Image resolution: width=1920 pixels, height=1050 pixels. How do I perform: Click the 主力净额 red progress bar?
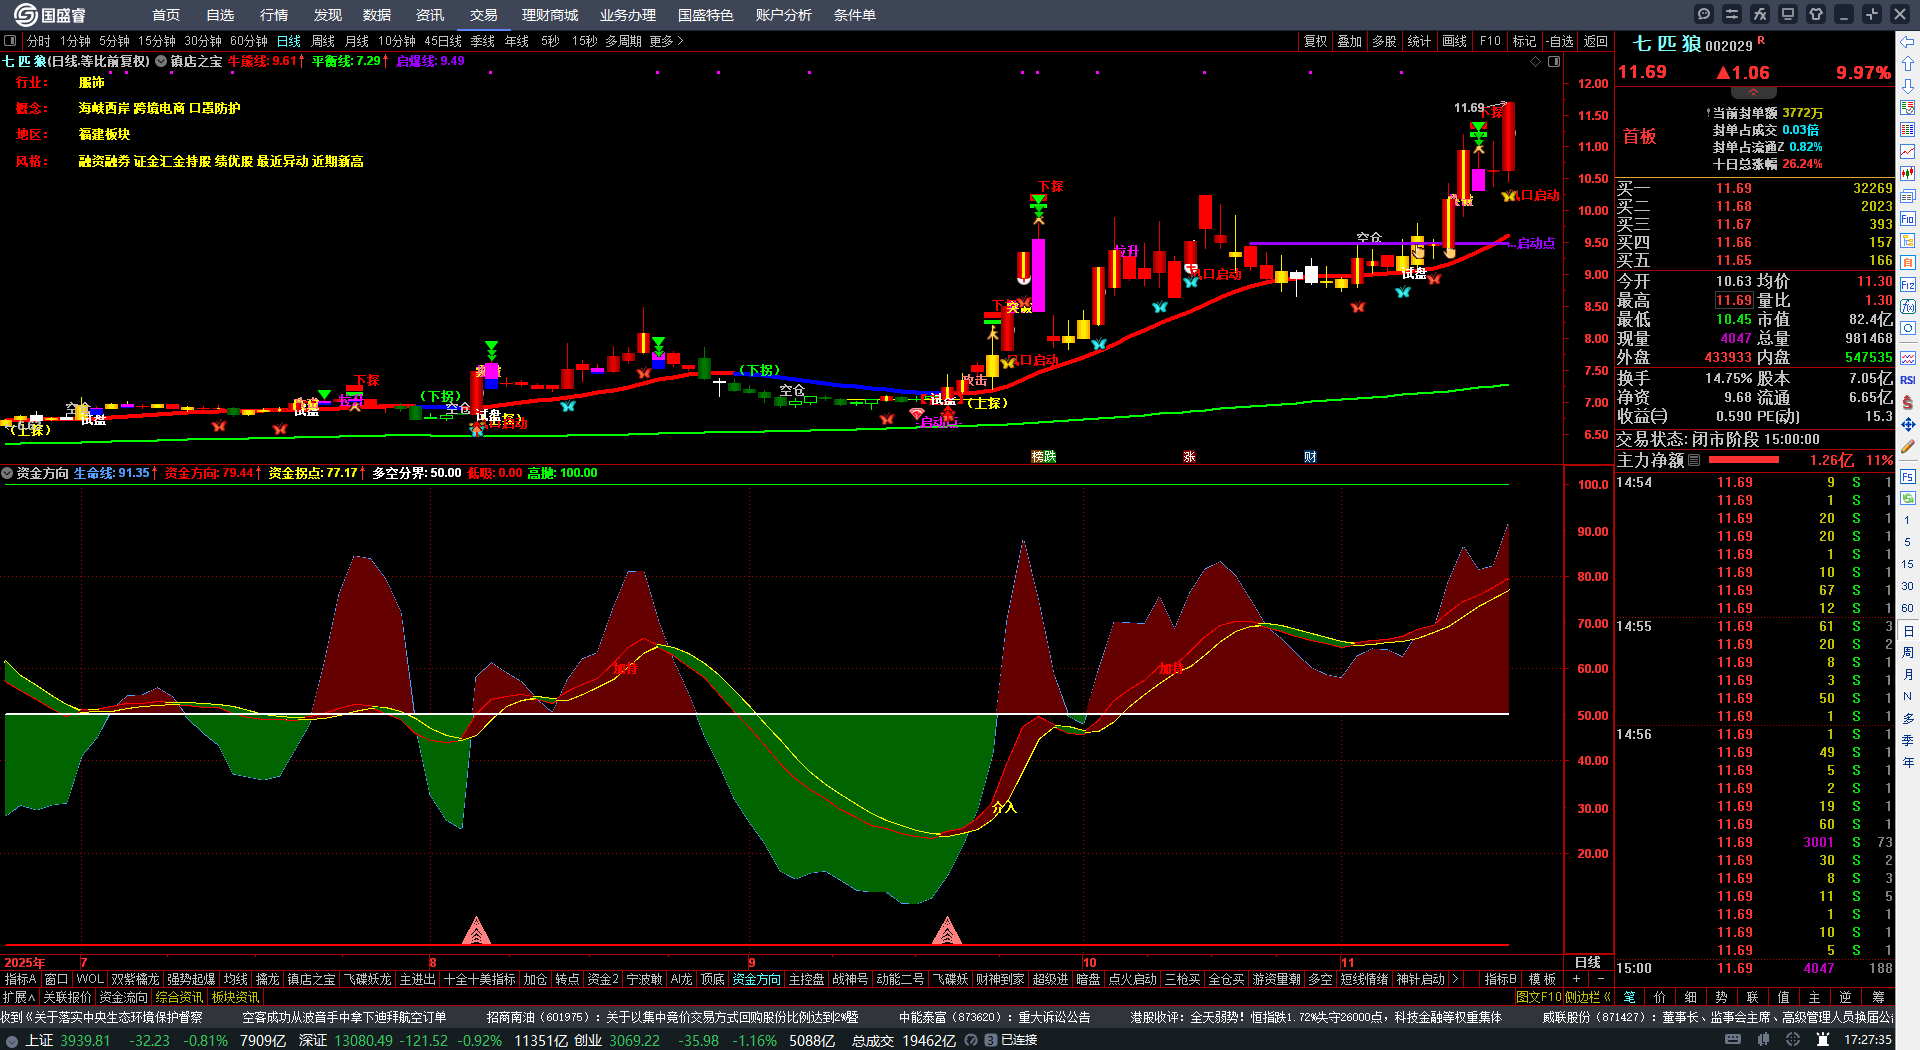click(1744, 460)
